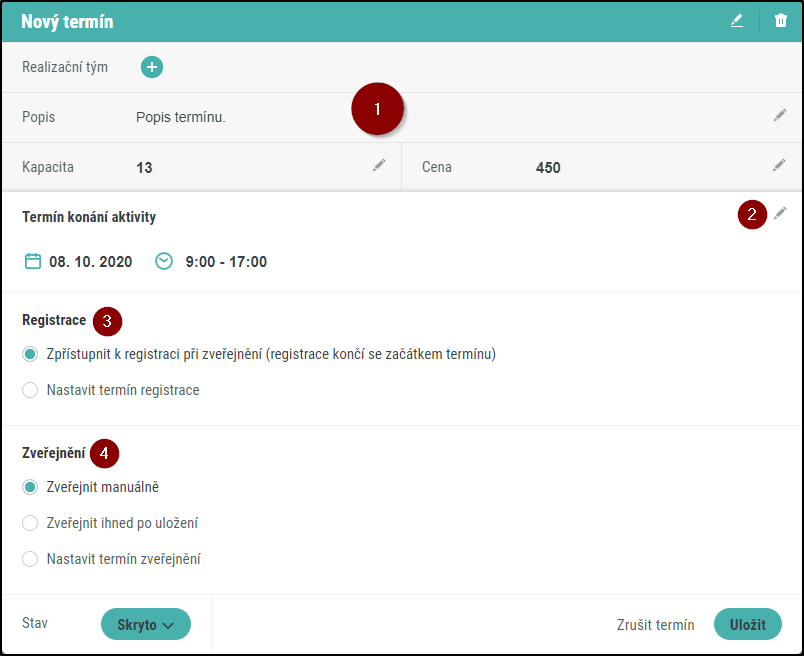
Task: Click the Uložit save button
Action: coord(747,624)
